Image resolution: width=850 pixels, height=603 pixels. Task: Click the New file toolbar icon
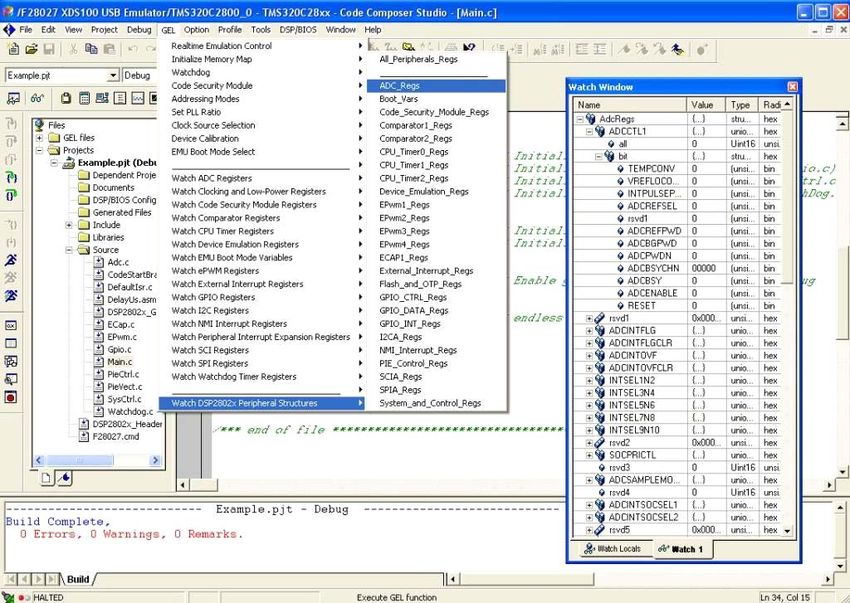pos(15,49)
